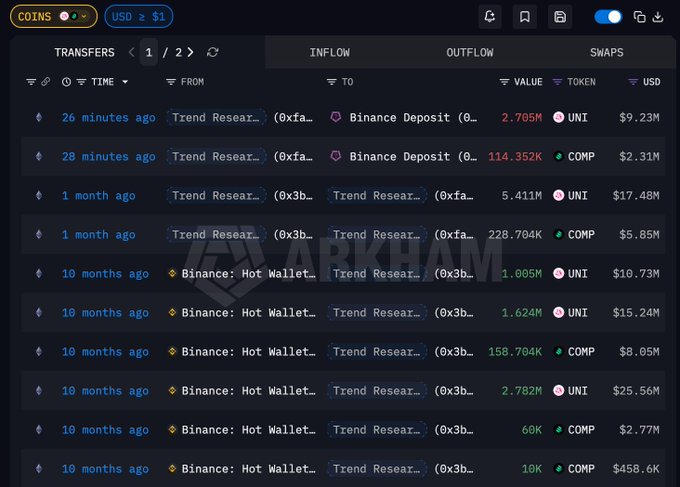The width and height of the screenshot is (680, 487).
Task: Switch to the OUTFLOW tab
Action: click(x=470, y=52)
